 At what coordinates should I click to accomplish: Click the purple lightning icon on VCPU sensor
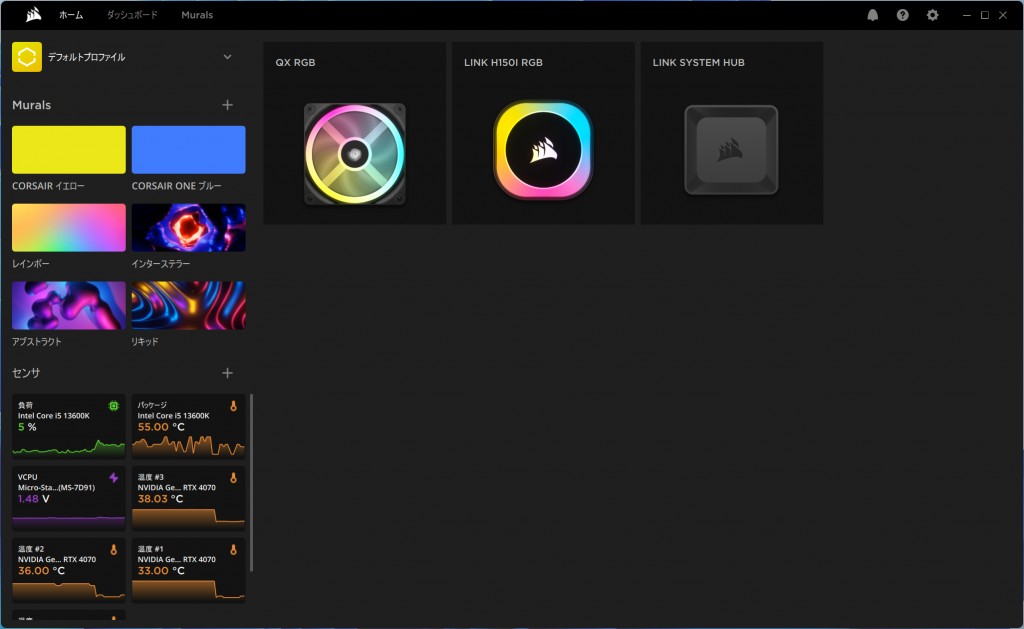114,477
